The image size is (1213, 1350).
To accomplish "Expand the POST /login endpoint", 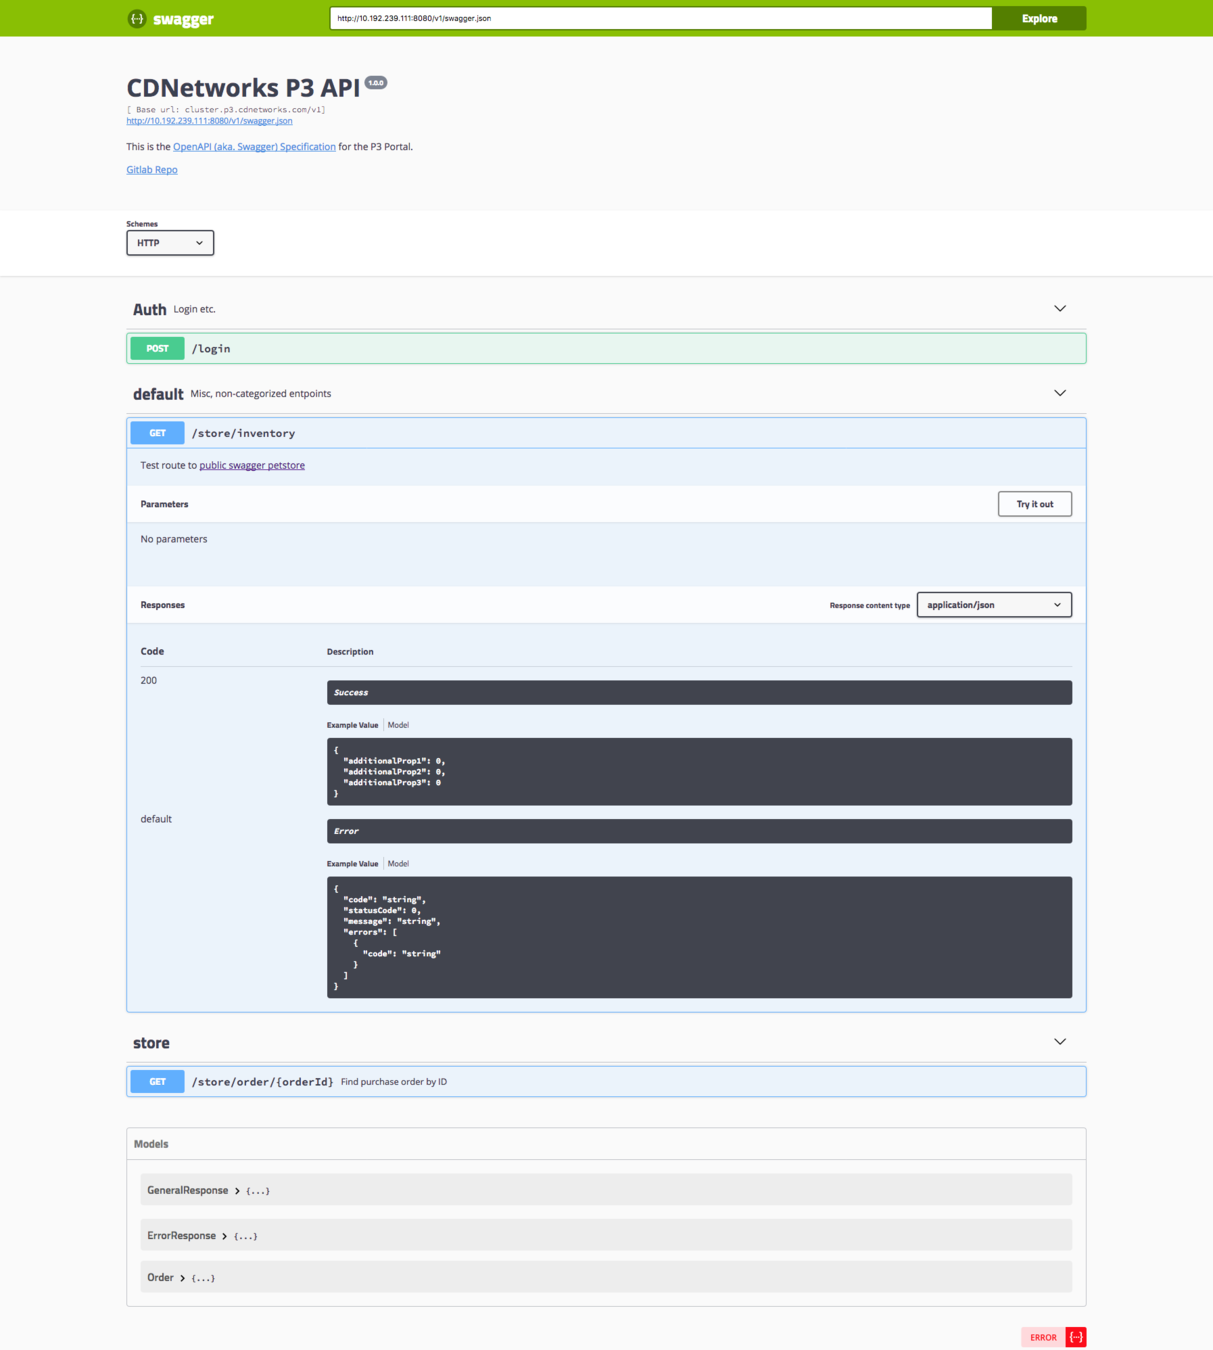I will (606, 348).
